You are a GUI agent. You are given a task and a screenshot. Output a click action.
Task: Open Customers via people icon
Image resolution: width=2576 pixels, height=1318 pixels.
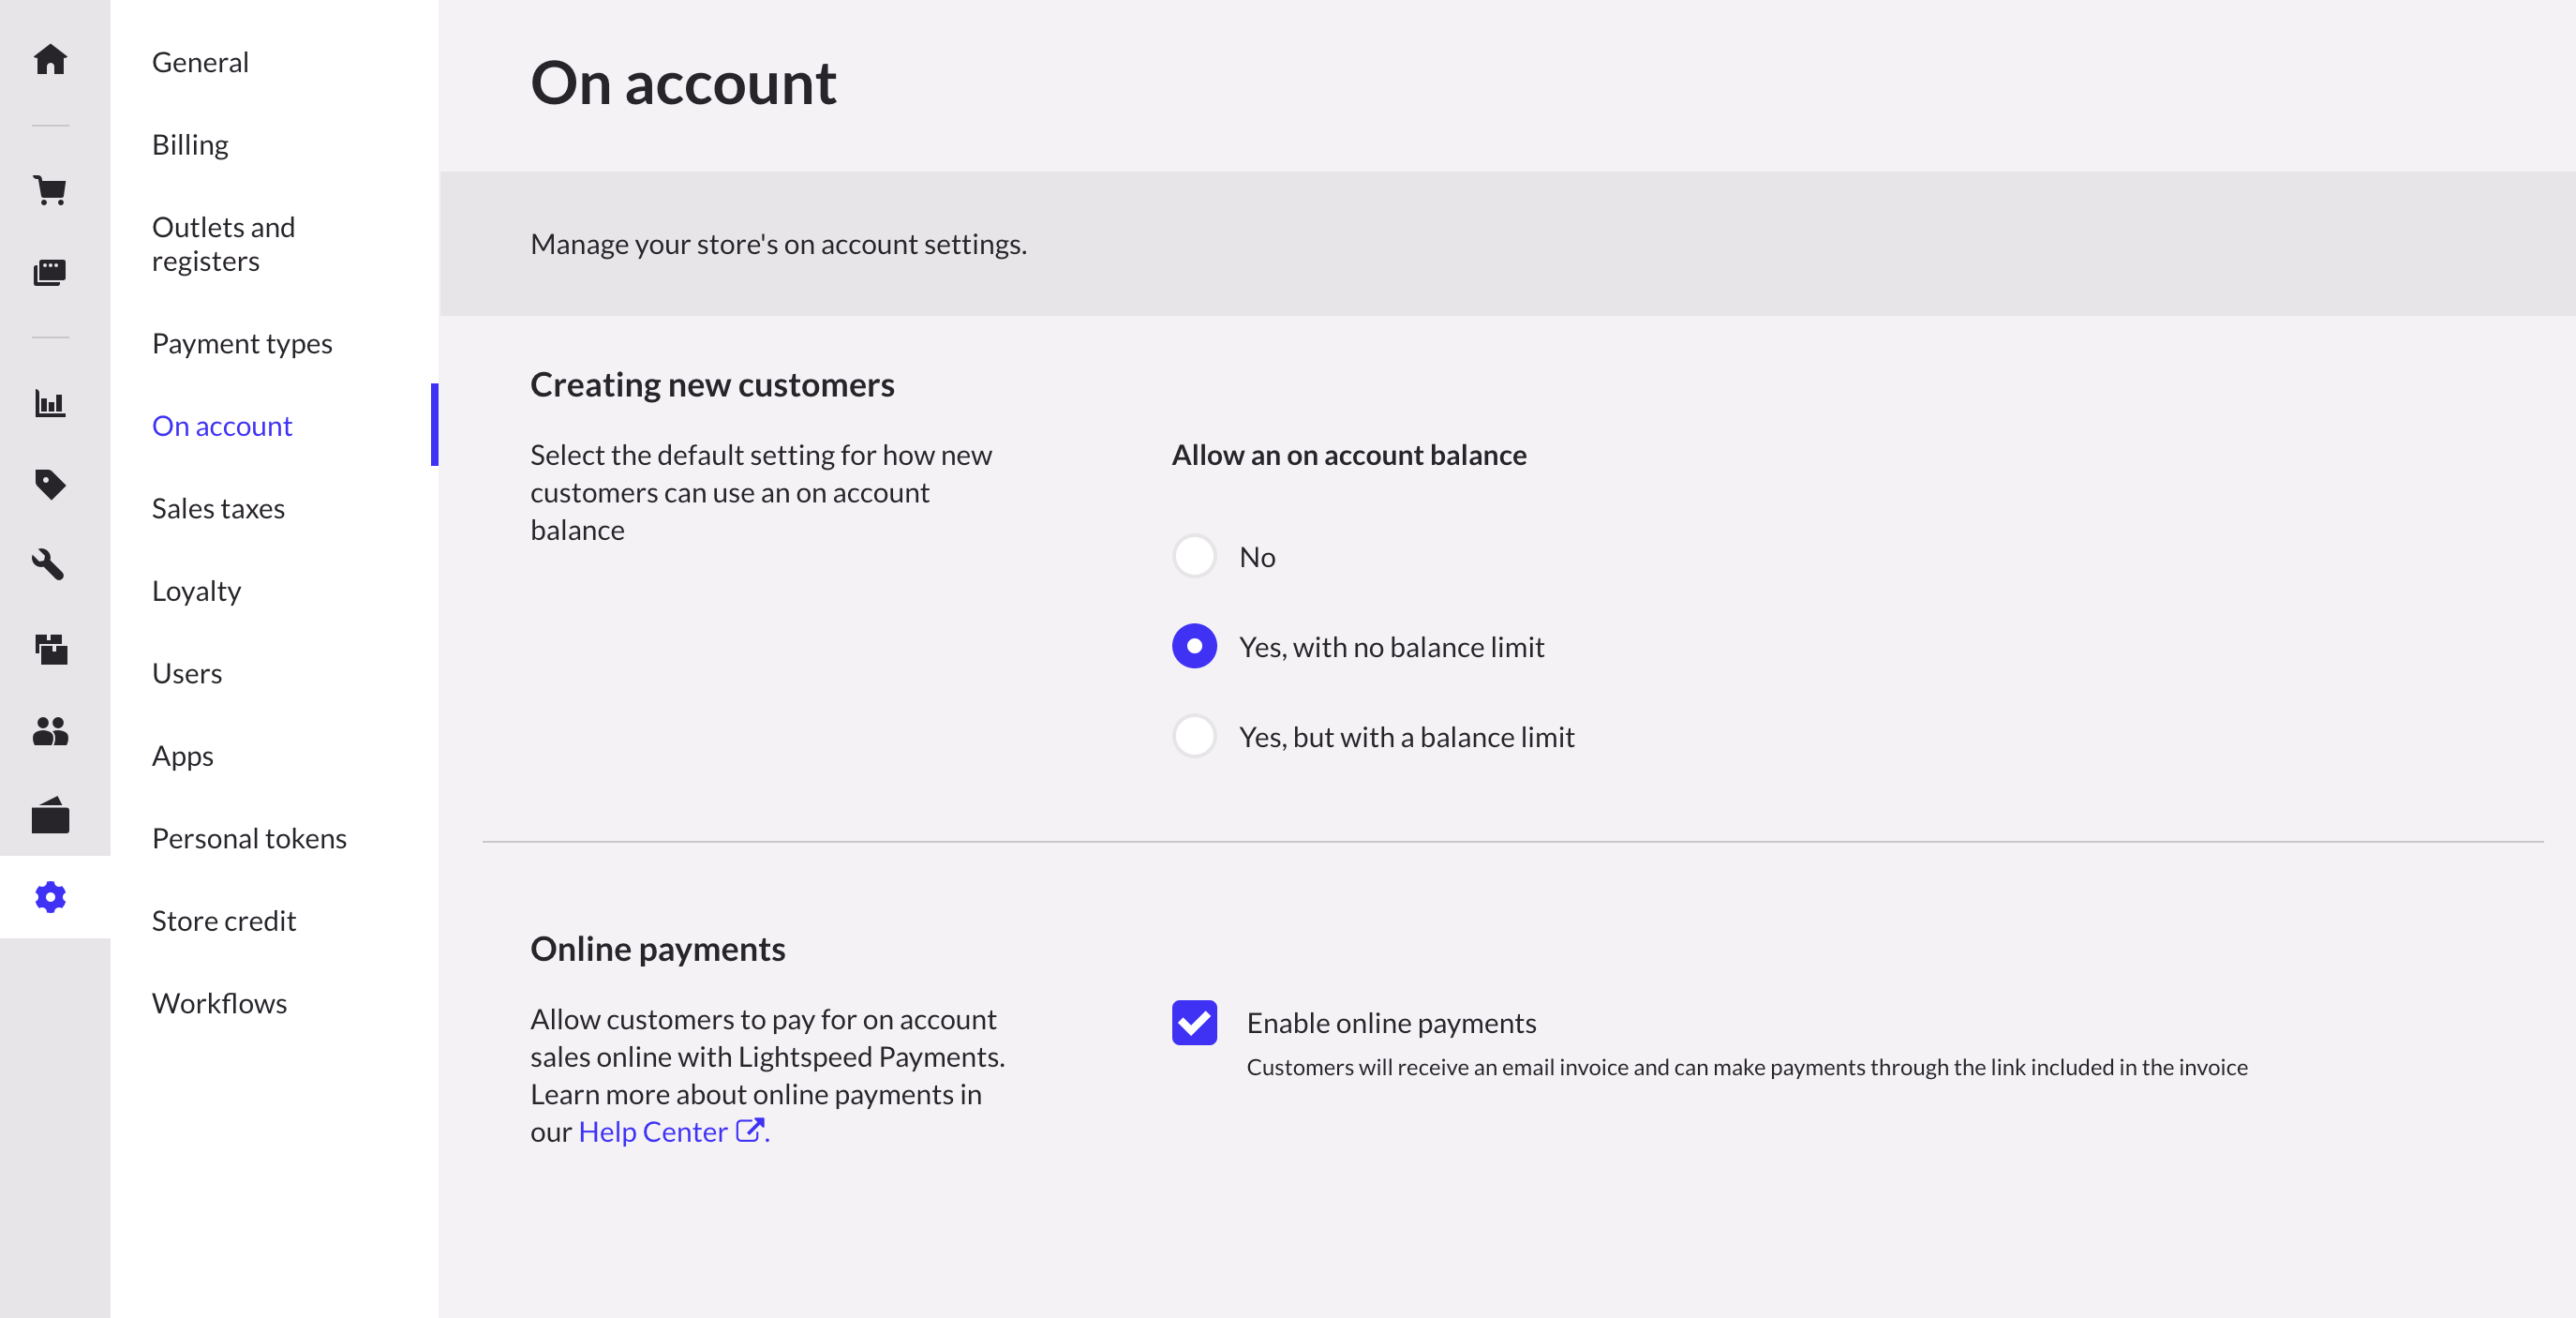tap(50, 732)
